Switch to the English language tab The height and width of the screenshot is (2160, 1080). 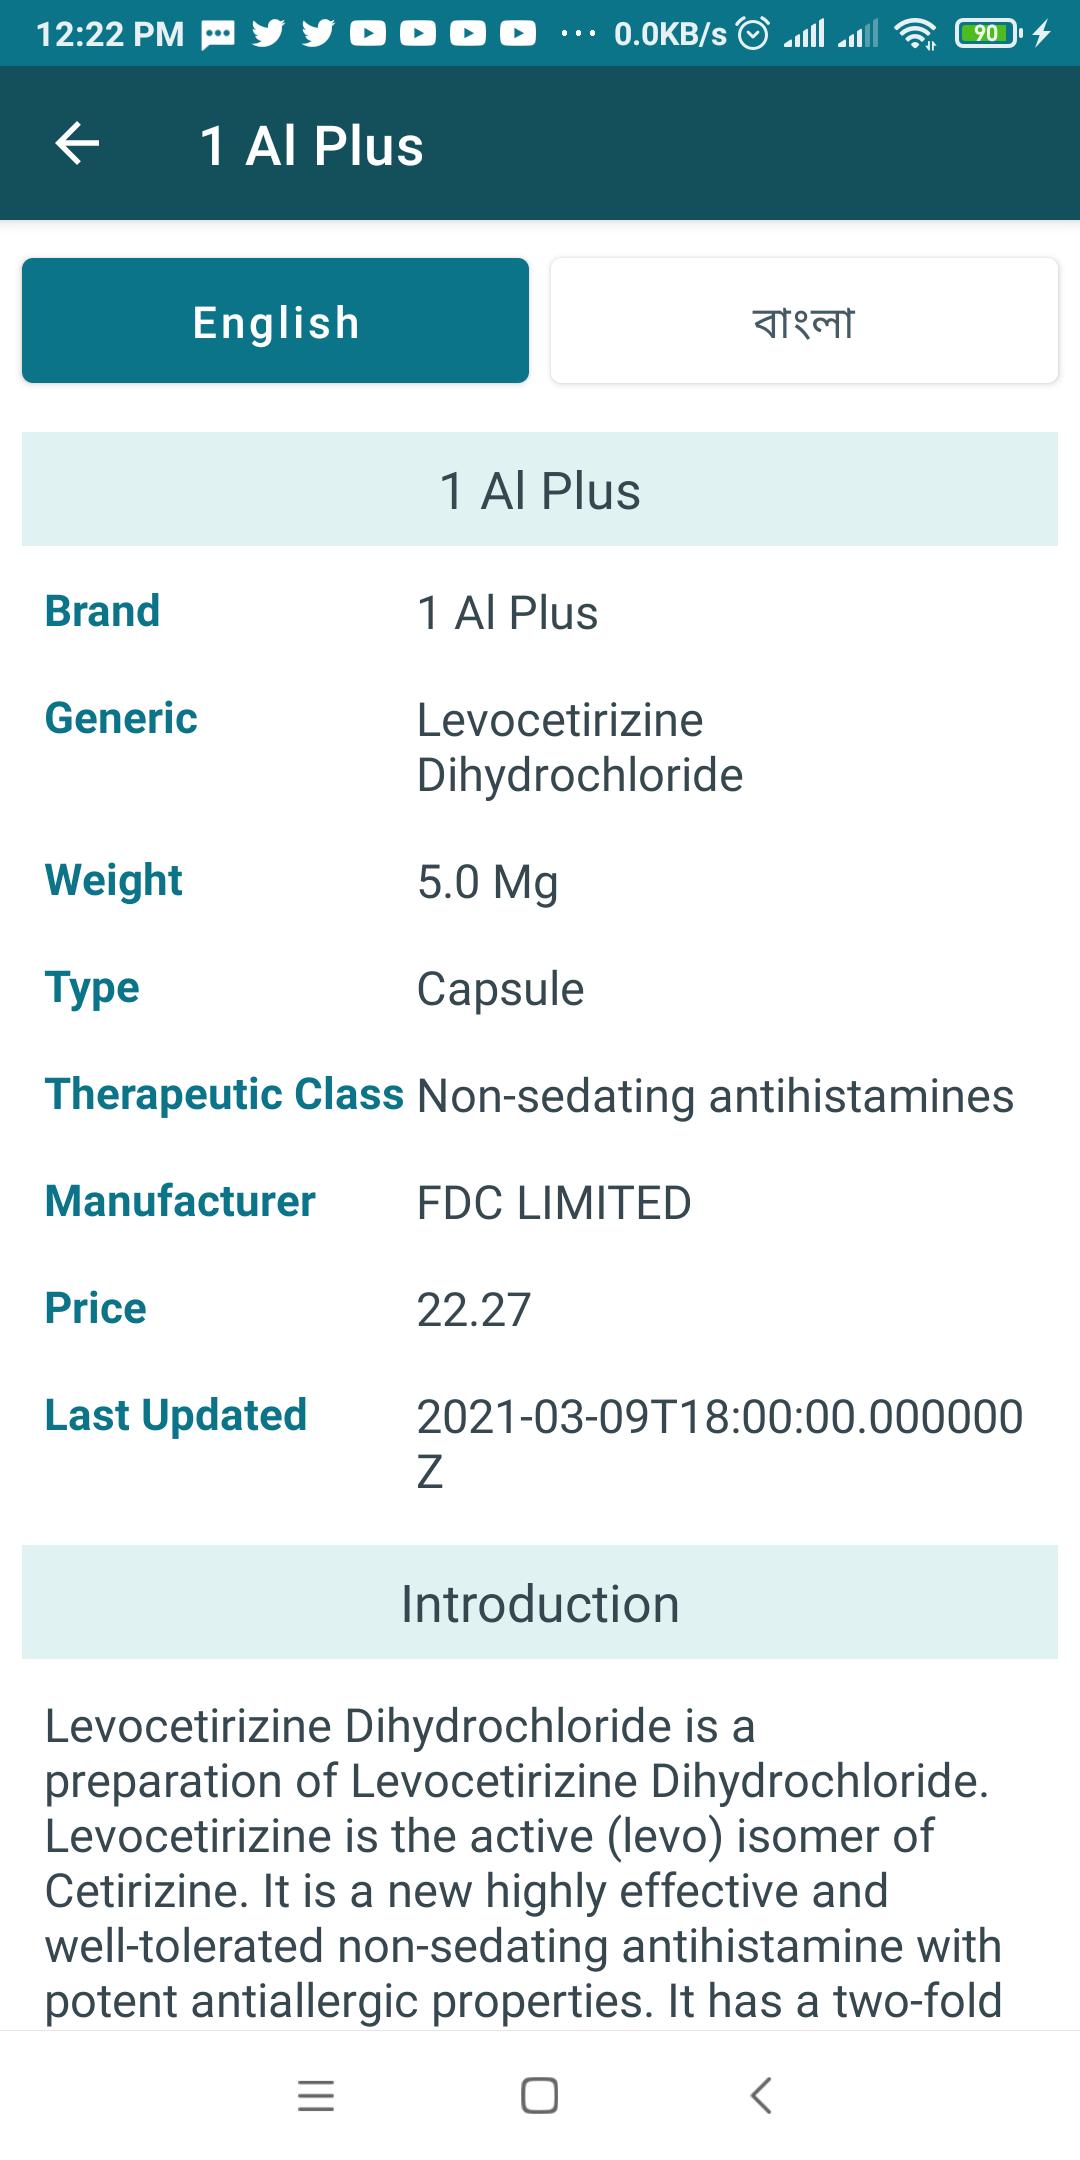pyautogui.click(x=275, y=321)
